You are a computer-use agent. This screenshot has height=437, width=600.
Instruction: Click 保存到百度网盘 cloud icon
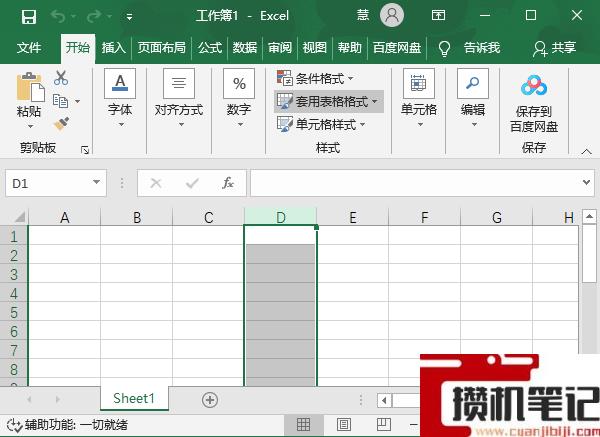click(534, 86)
